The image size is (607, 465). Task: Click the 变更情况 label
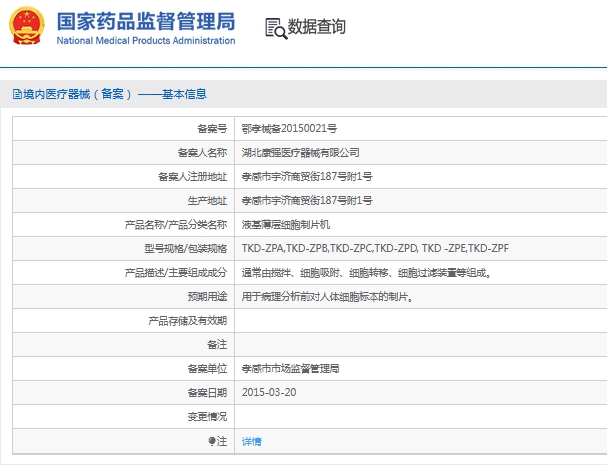(x=207, y=417)
